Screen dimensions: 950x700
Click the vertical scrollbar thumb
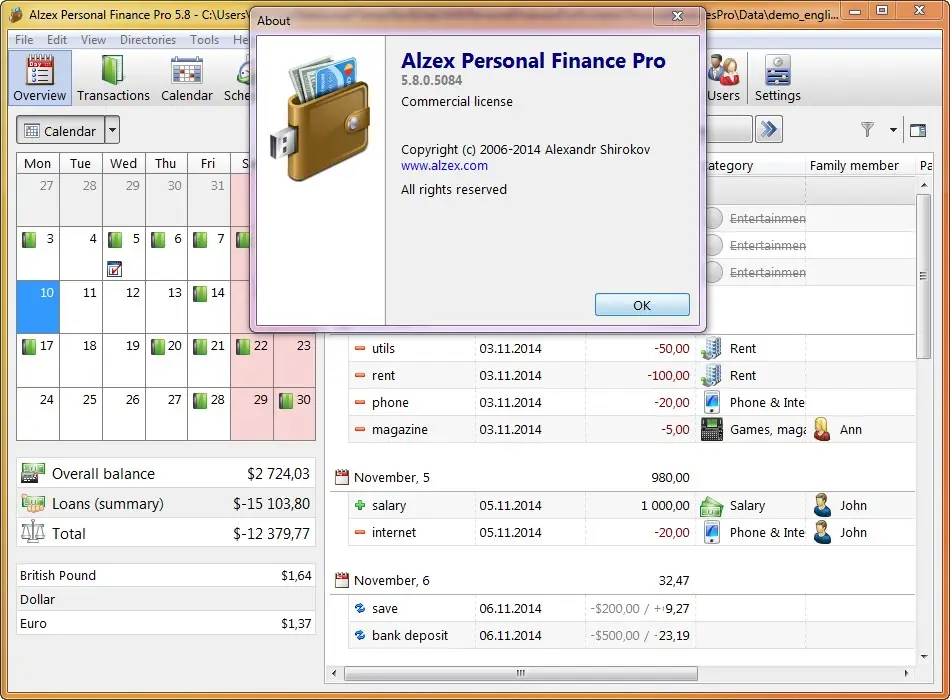[x=923, y=276]
